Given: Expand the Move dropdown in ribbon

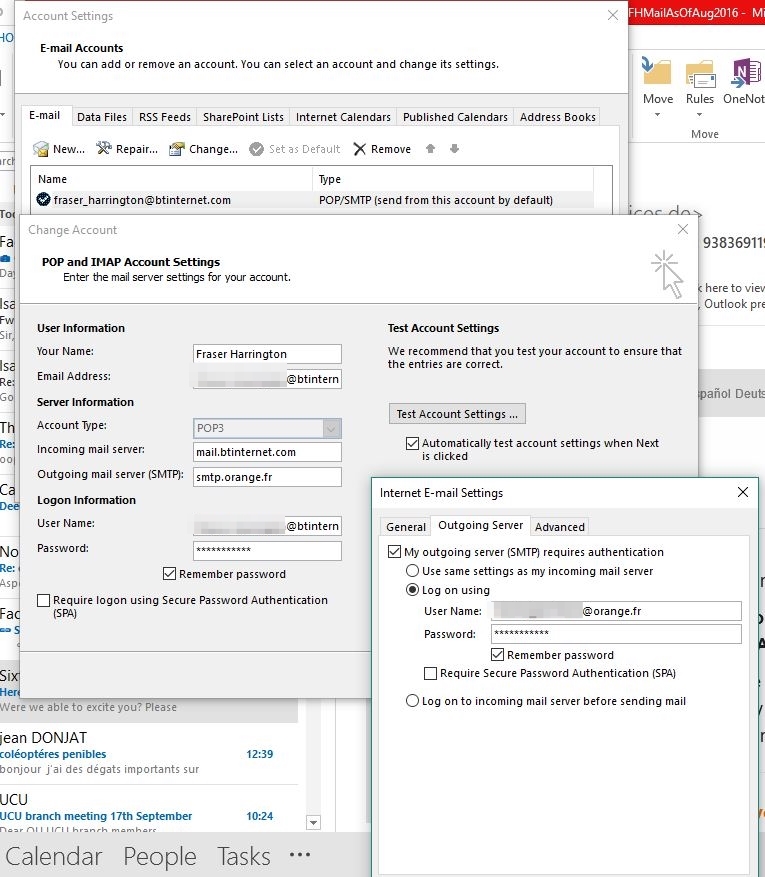Looking at the screenshot, I should click(x=657, y=114).
